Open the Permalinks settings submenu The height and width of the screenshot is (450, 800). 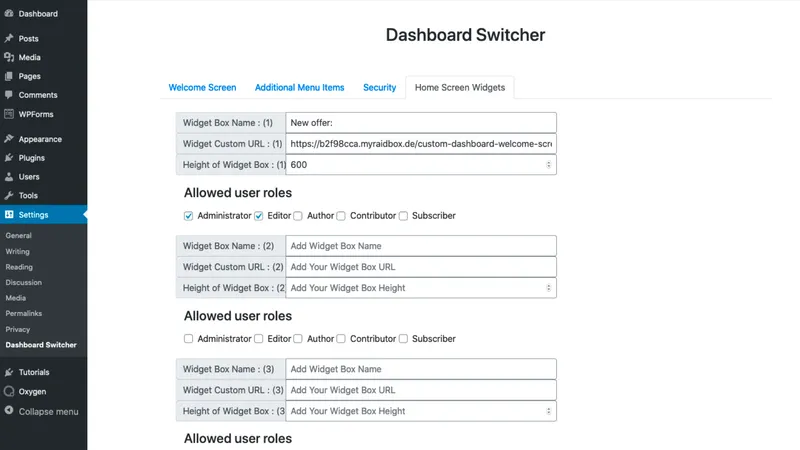click(x=23, y=313)
